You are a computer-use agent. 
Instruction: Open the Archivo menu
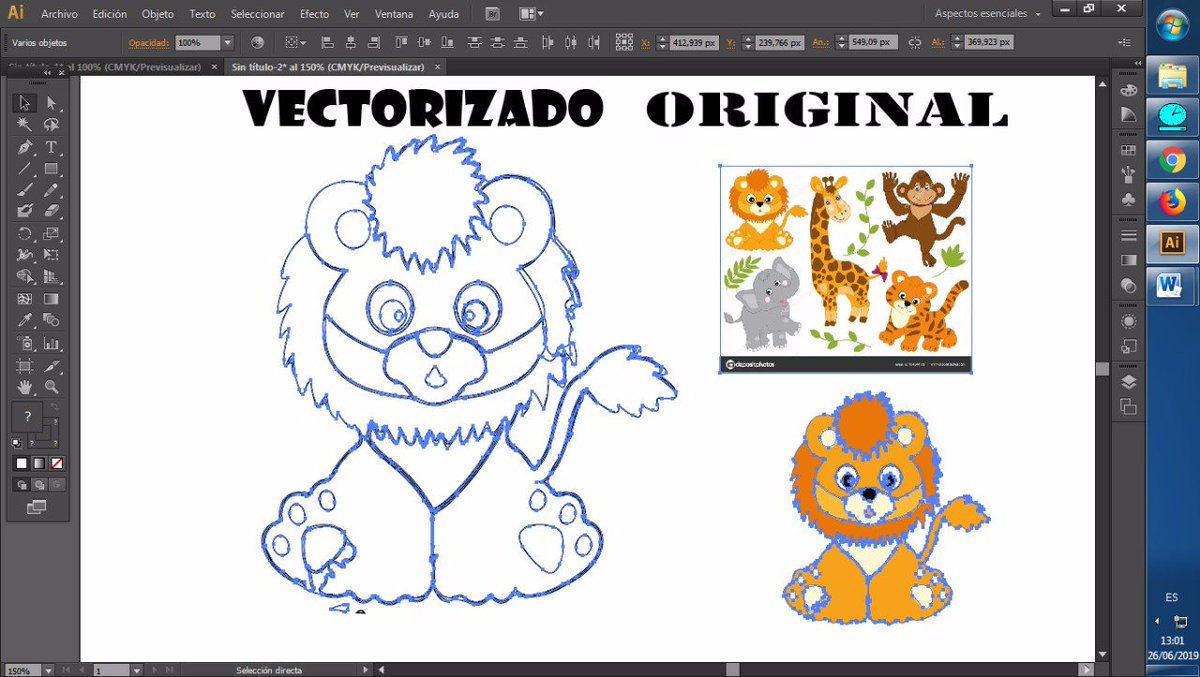[60, 14]
